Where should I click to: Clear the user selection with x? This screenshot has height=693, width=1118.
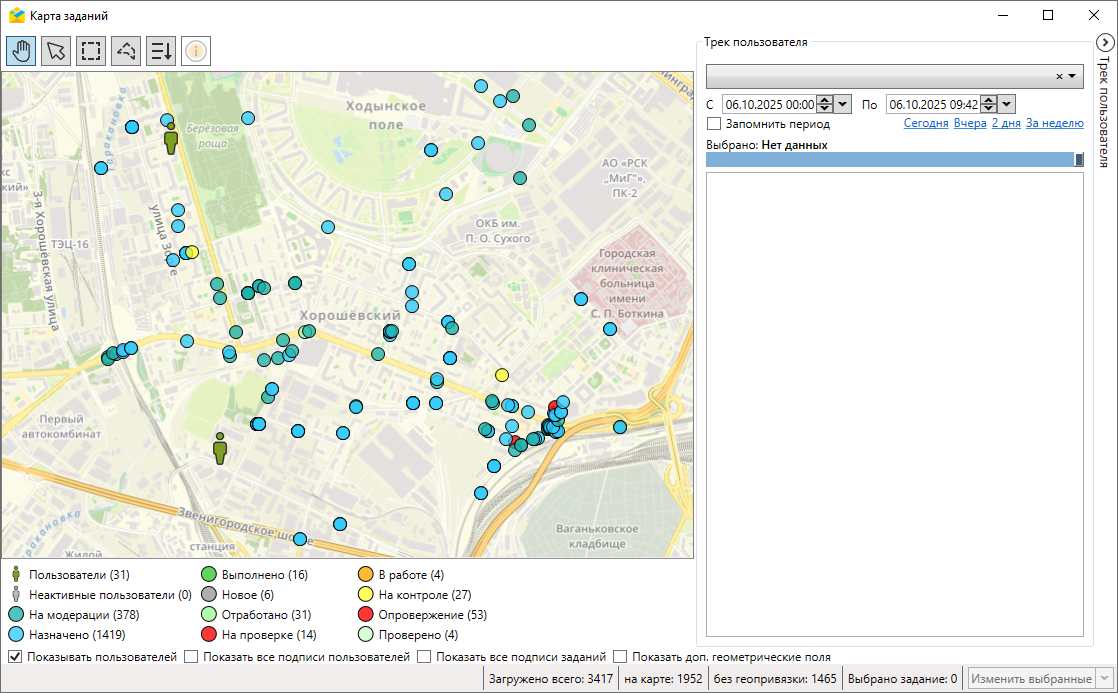pos(1059,77)
